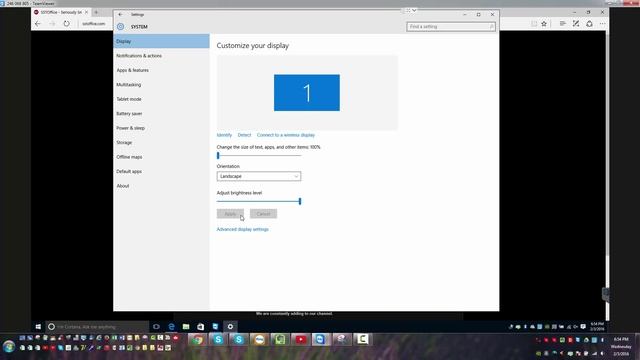Viewport: 640px width, 360px height.
Task: Open Edge reading view icon
Action: click(x=534, y=24)
